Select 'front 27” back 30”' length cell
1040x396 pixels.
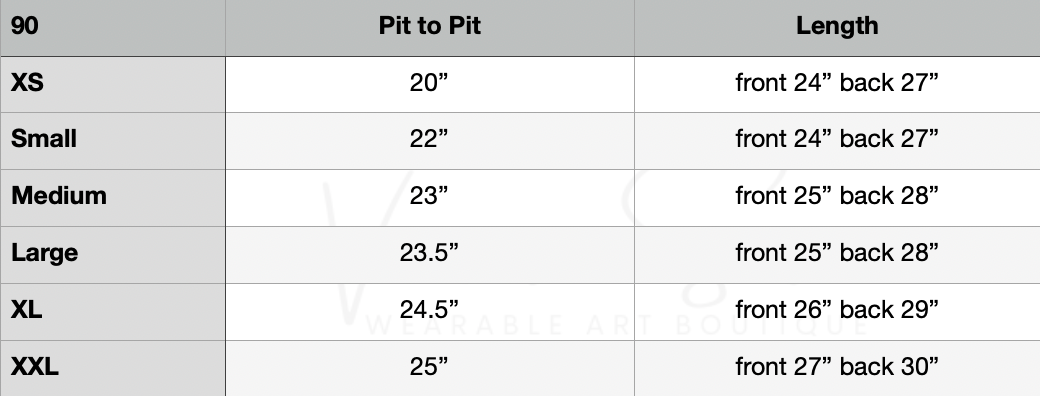click(x=837, y=368)
